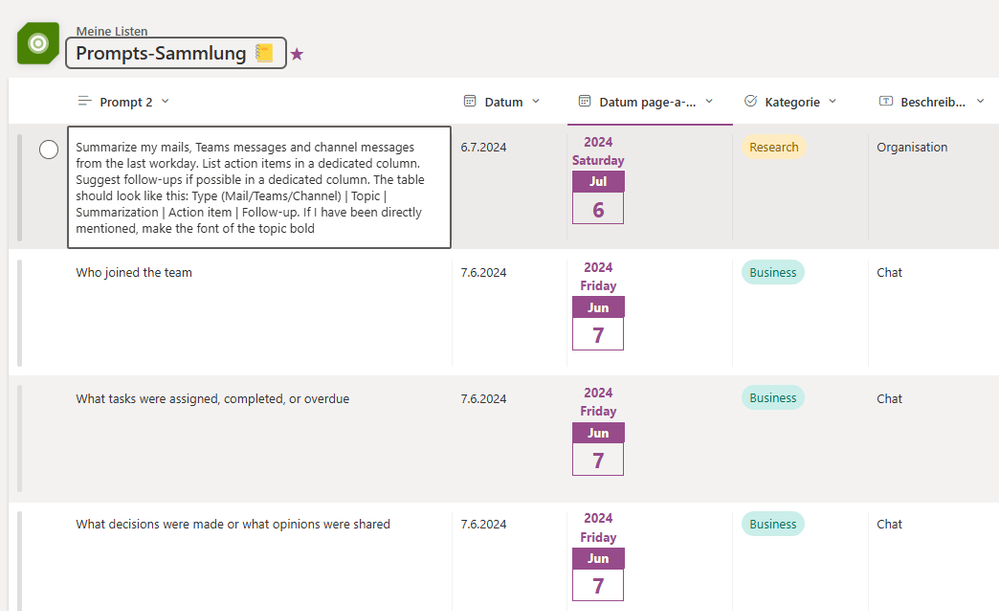The height and width of the screenshot is (611, 999).
Task: Click the notebook emoji in the list title
Action: pos(264,53)
